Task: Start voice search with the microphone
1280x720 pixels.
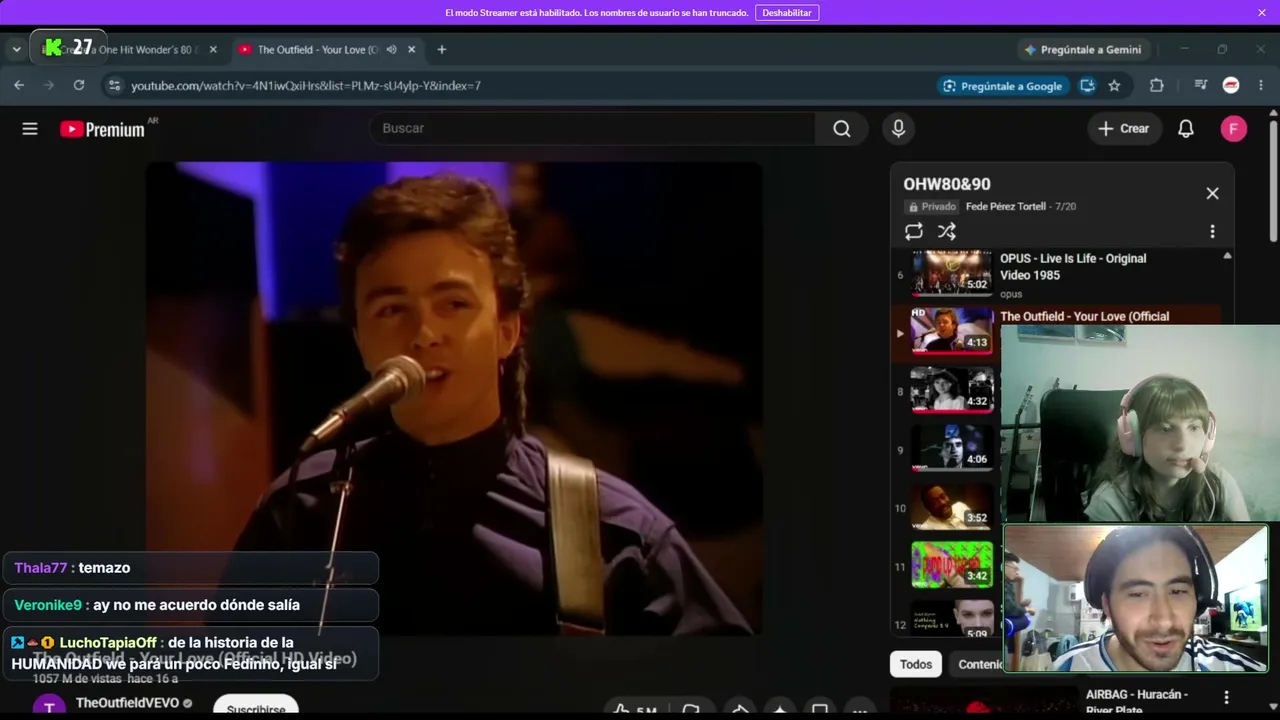Action: coord(898,128)
